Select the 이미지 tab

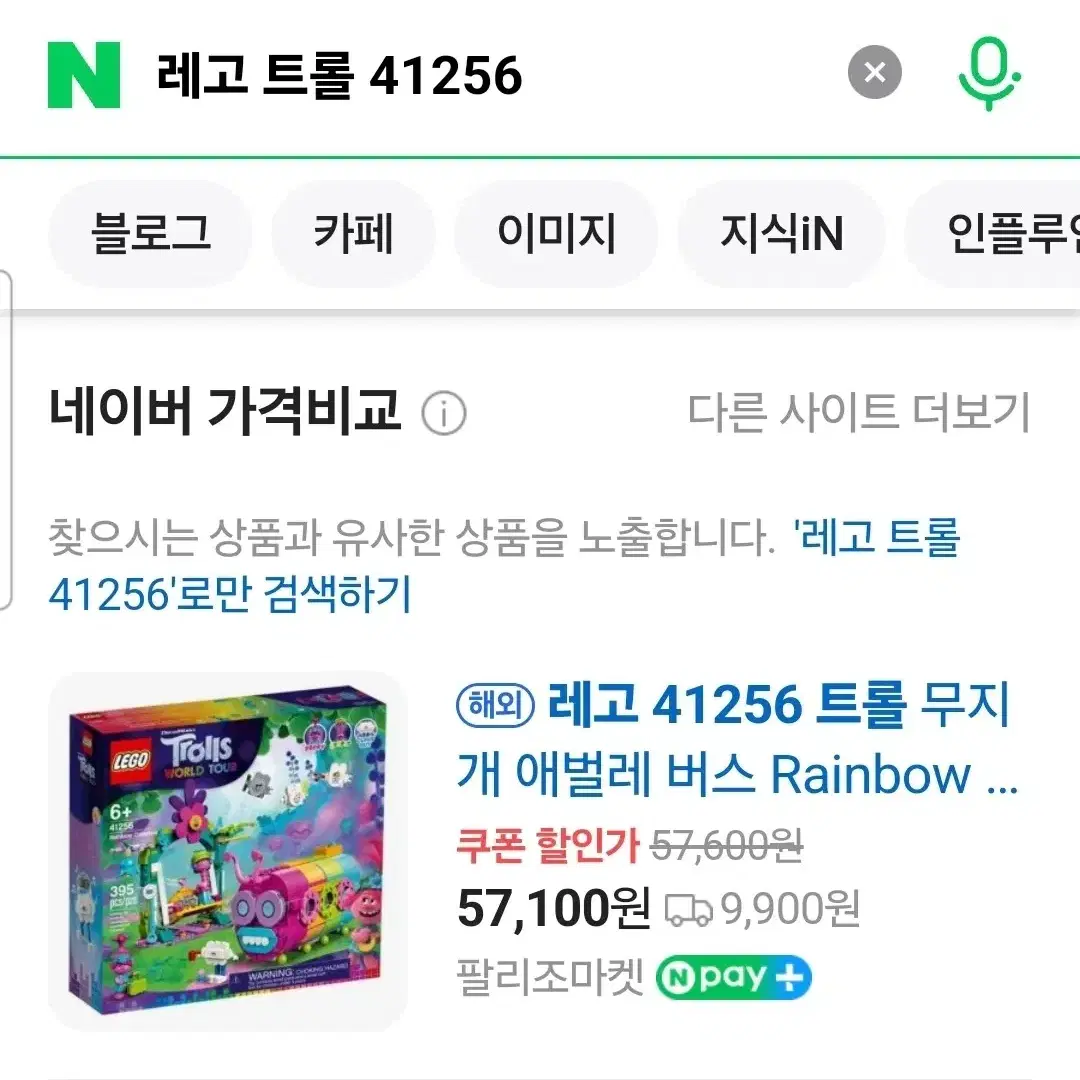click(556, 233)
